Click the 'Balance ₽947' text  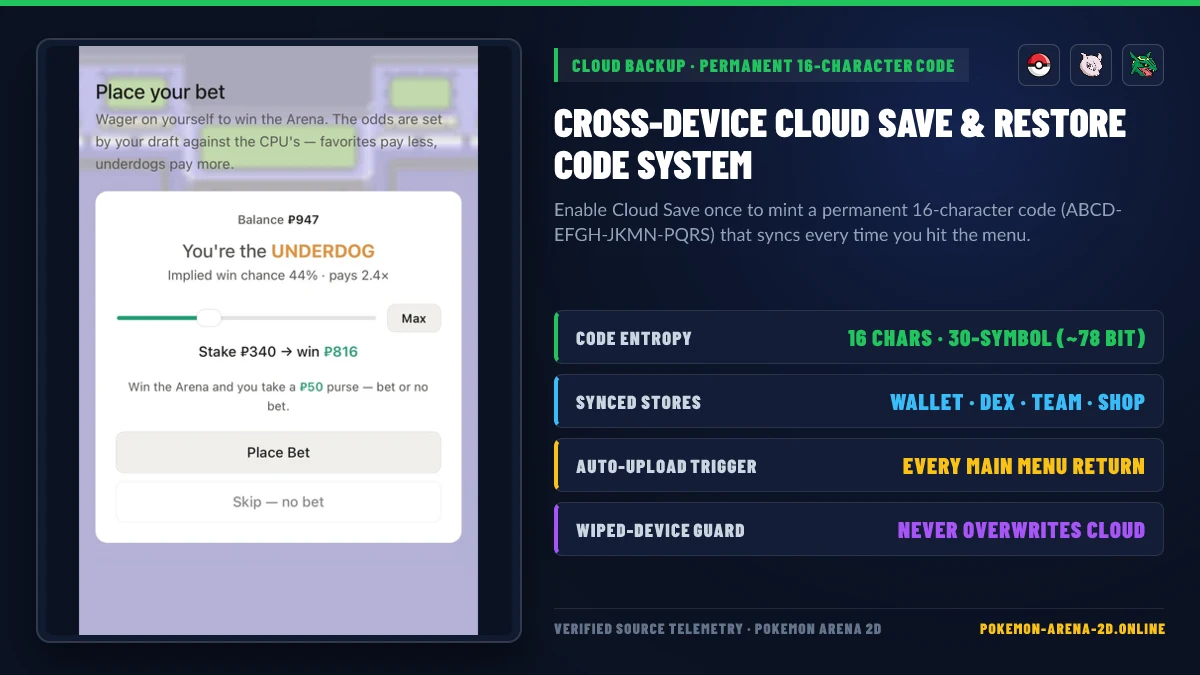278,219
